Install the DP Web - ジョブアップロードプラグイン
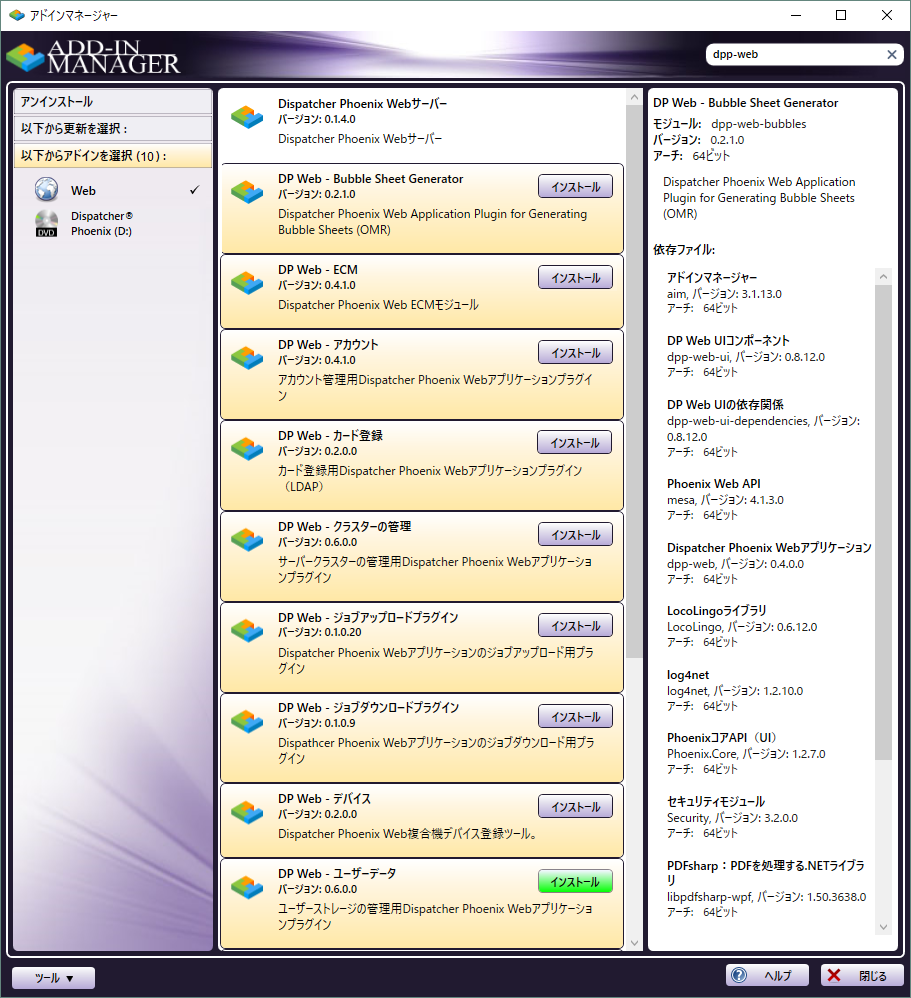This screenshot has width=911, height=998. [x=576, y=626]
